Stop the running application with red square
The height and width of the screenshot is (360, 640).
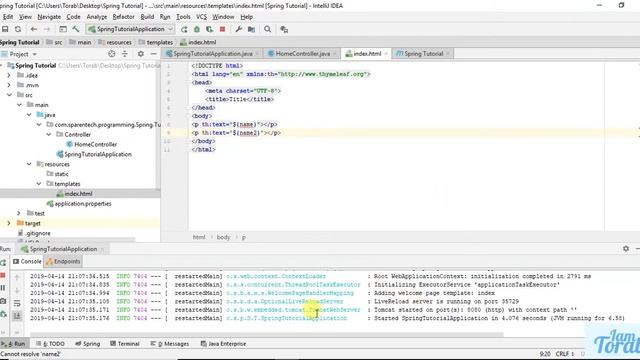tap(222, 29)
